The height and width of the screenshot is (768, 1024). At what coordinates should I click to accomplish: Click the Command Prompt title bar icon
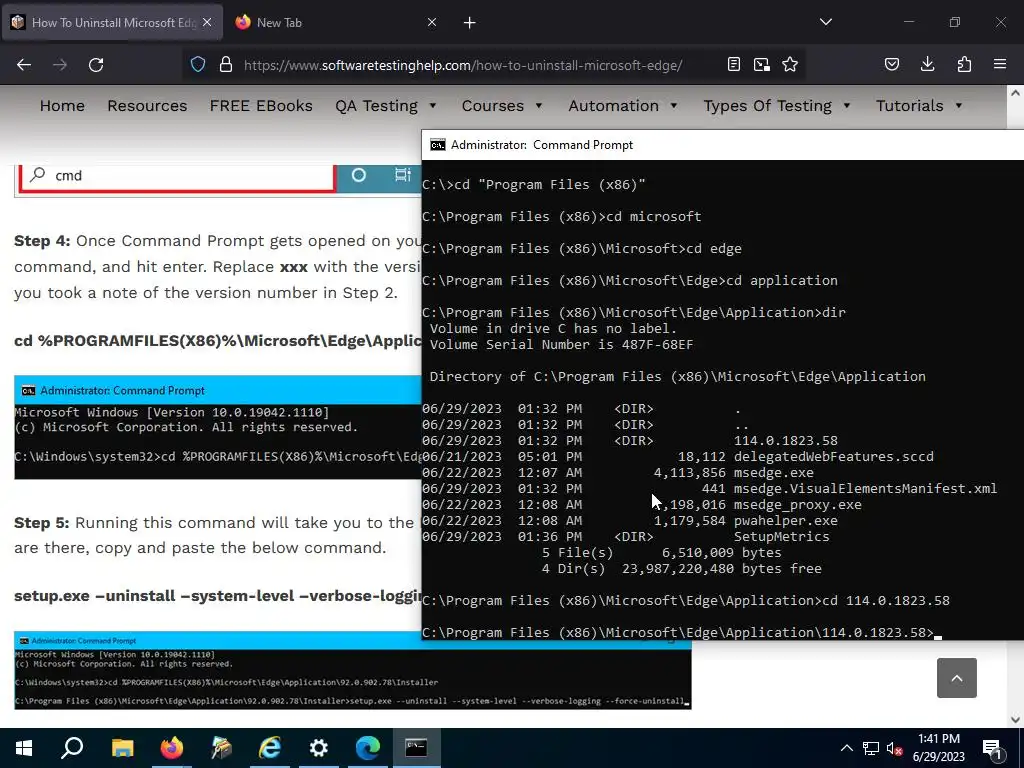438,145
